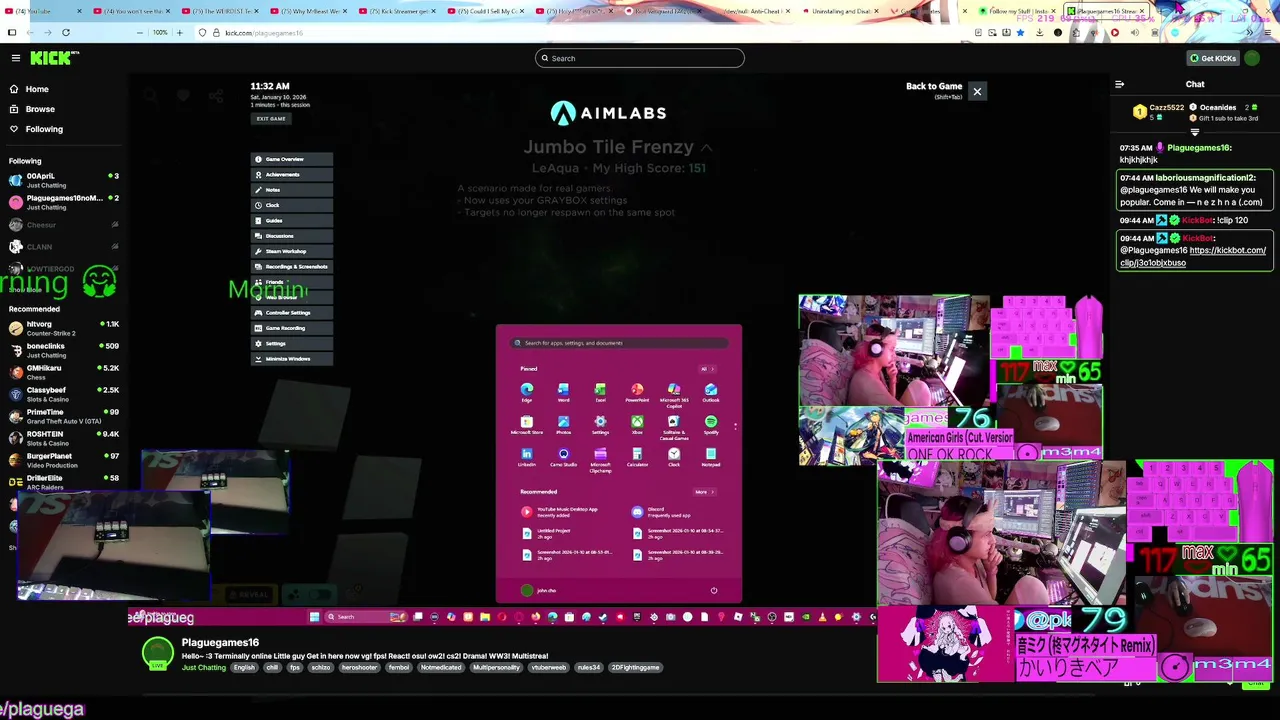Click the Start menu power icon

(714, 590)
